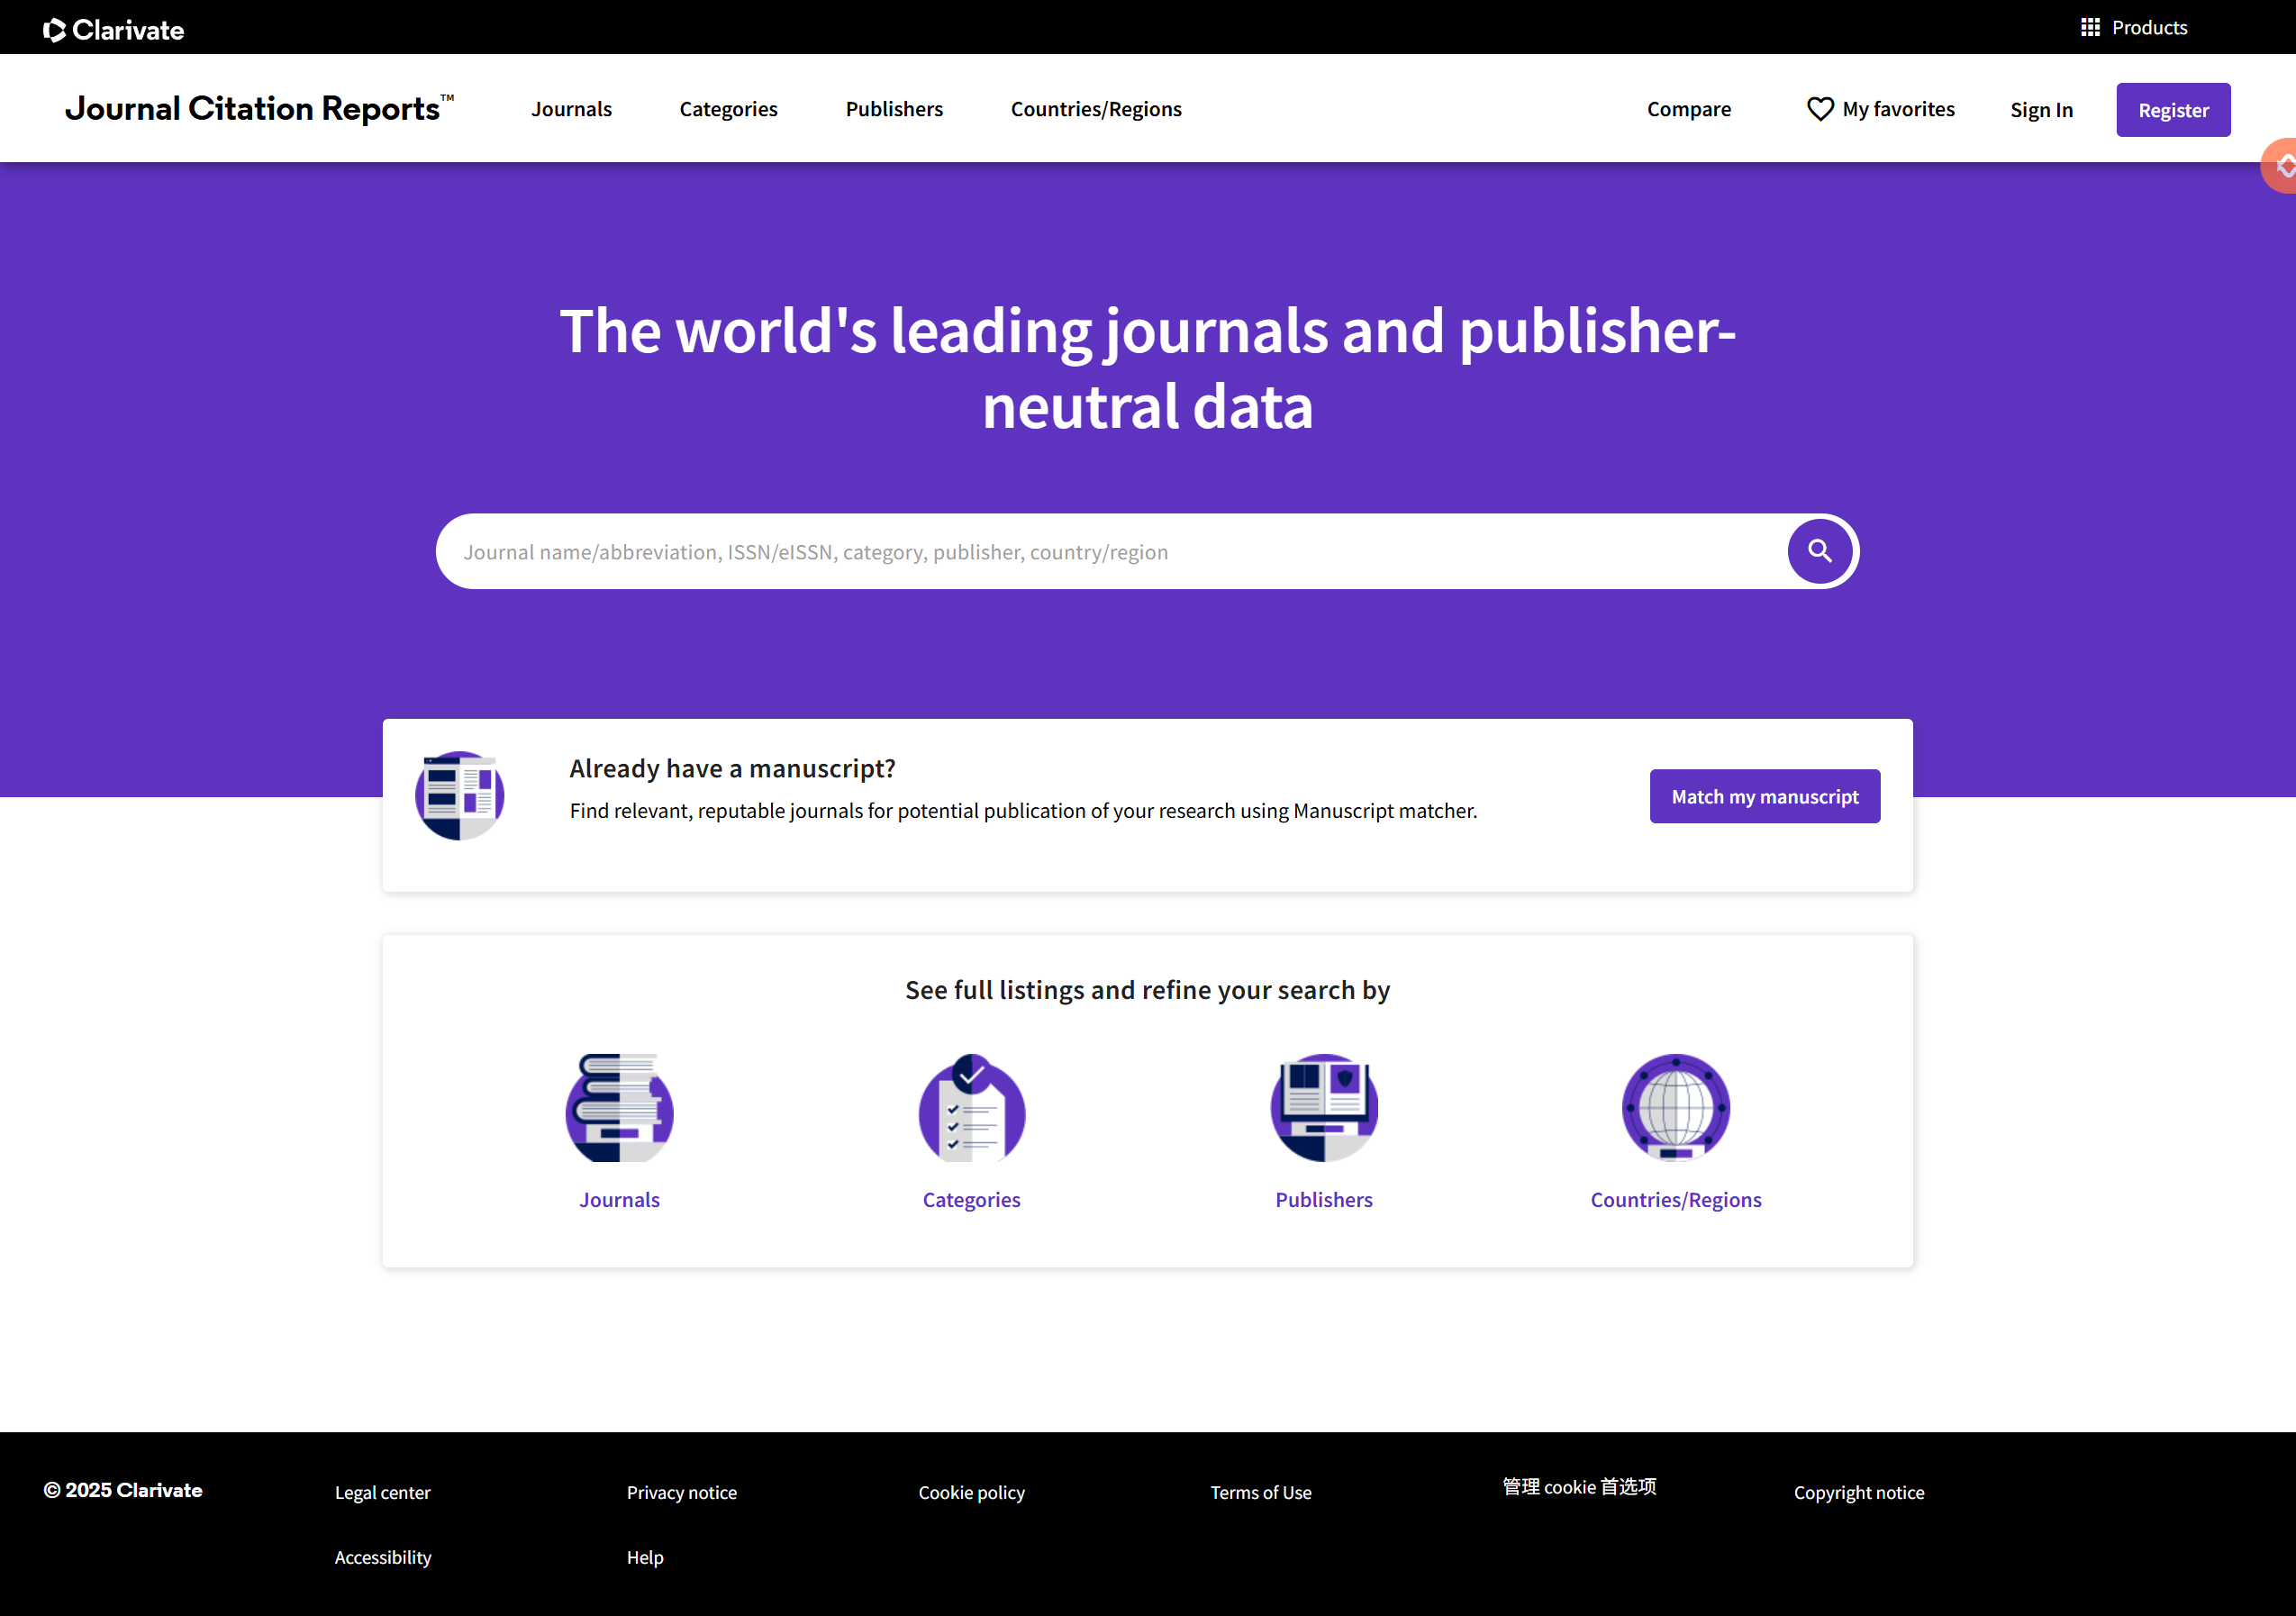2296x1616 pixels.
Task: Open Journals in the top navigation
Action: click(571, 109)
